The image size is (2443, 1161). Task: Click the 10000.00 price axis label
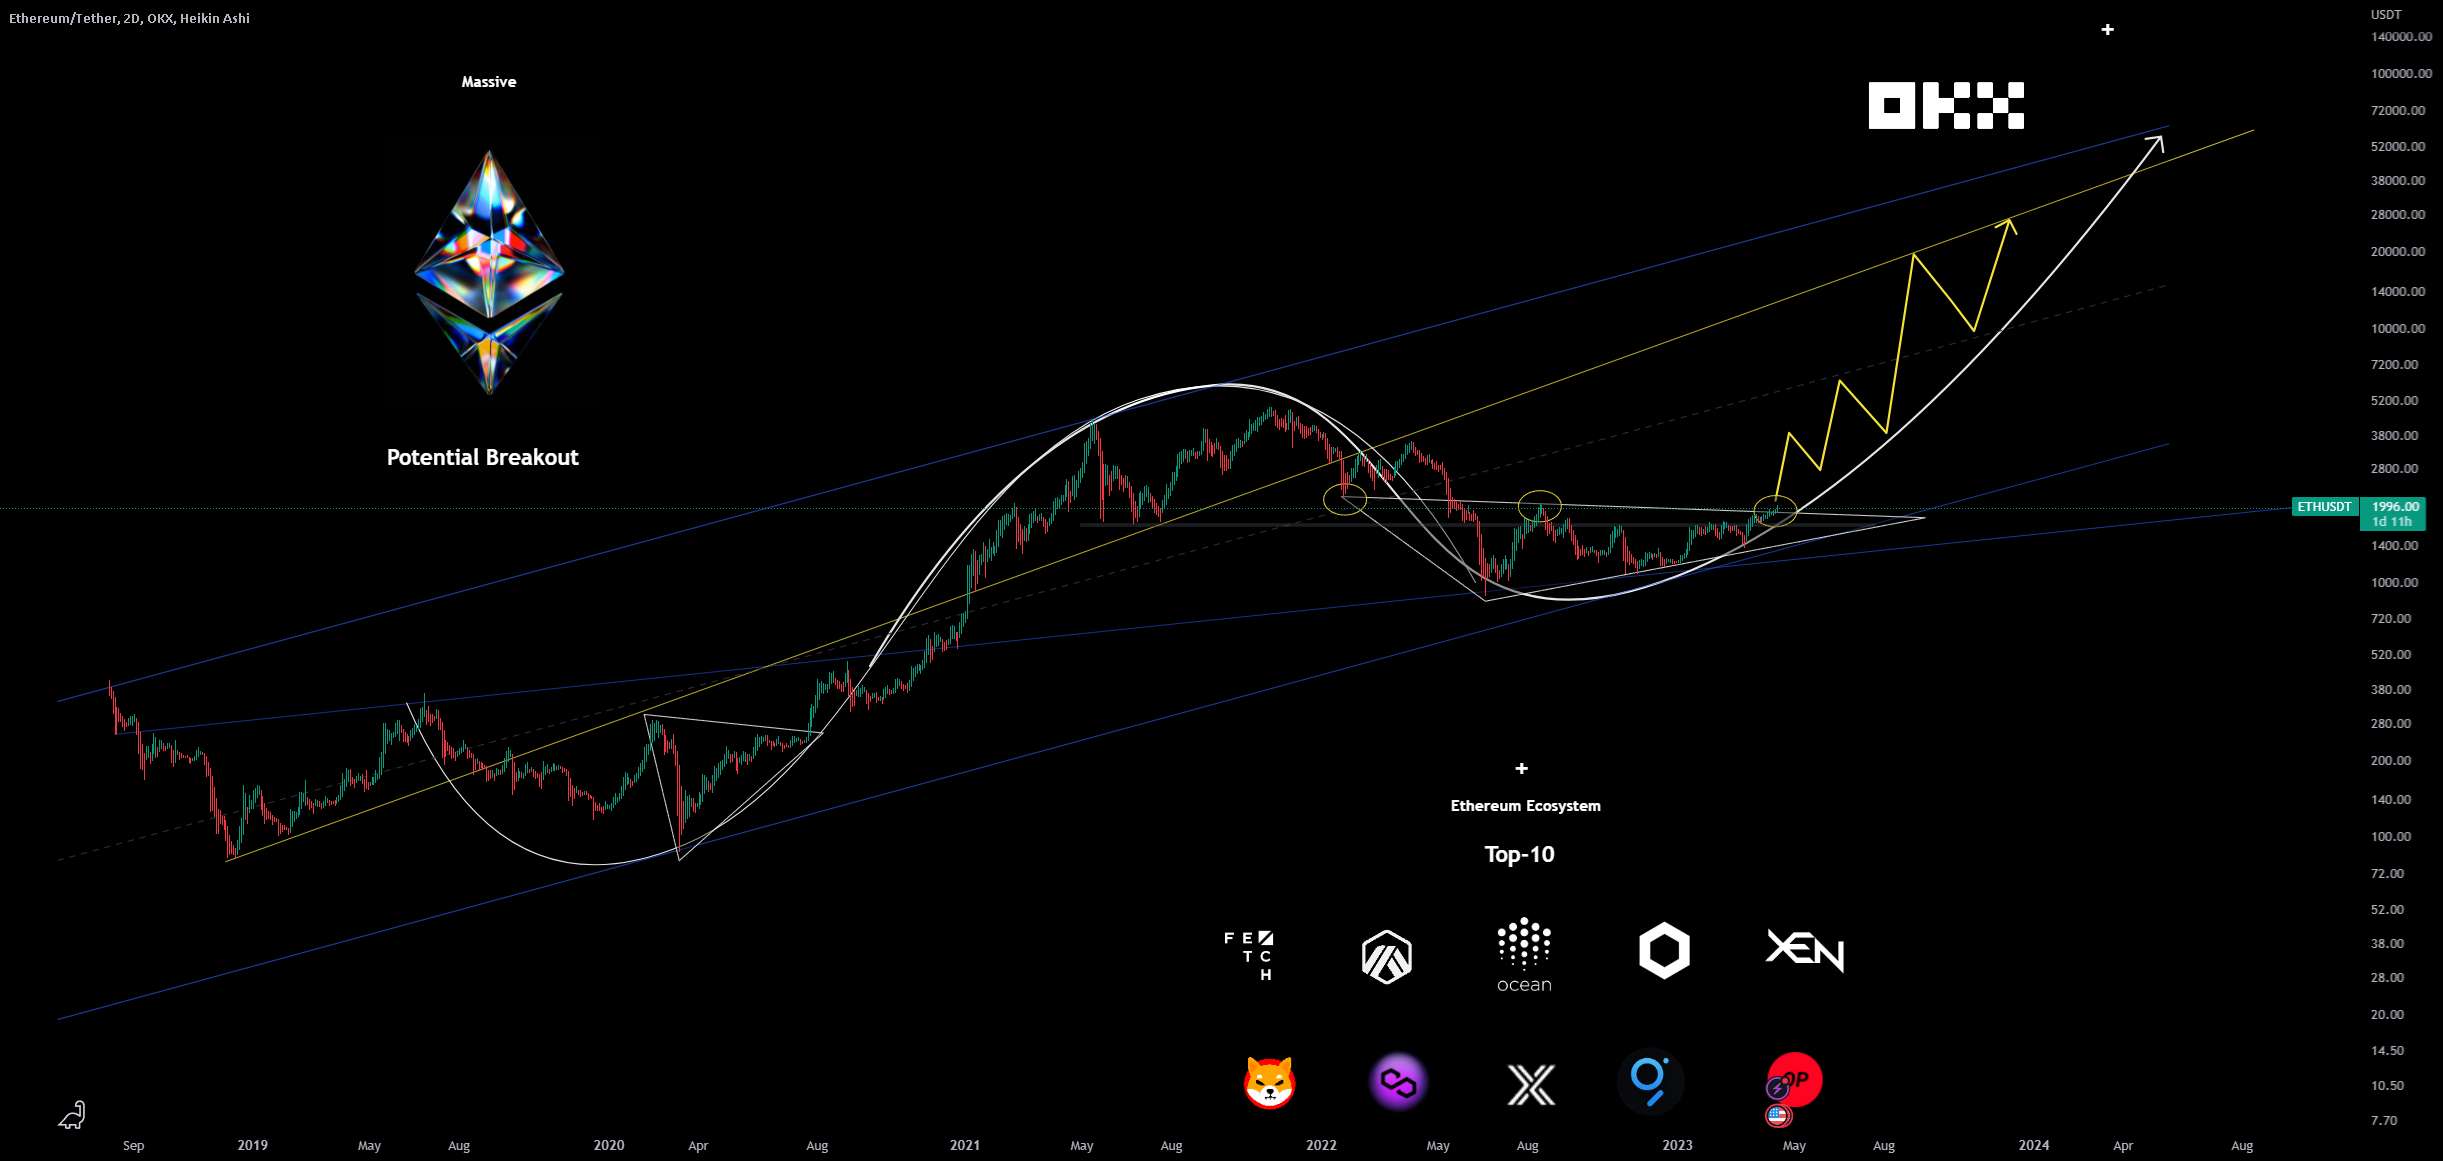click(2398, 329)
